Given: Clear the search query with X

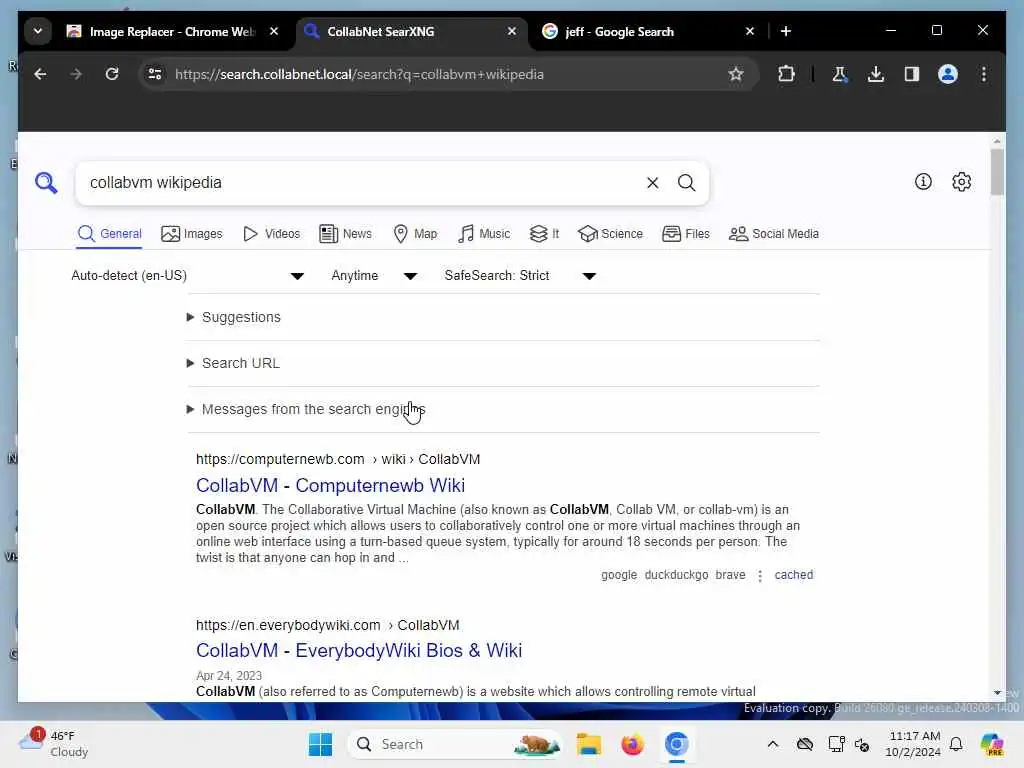Looking at the screenshot, I should (x=652, y=183).
